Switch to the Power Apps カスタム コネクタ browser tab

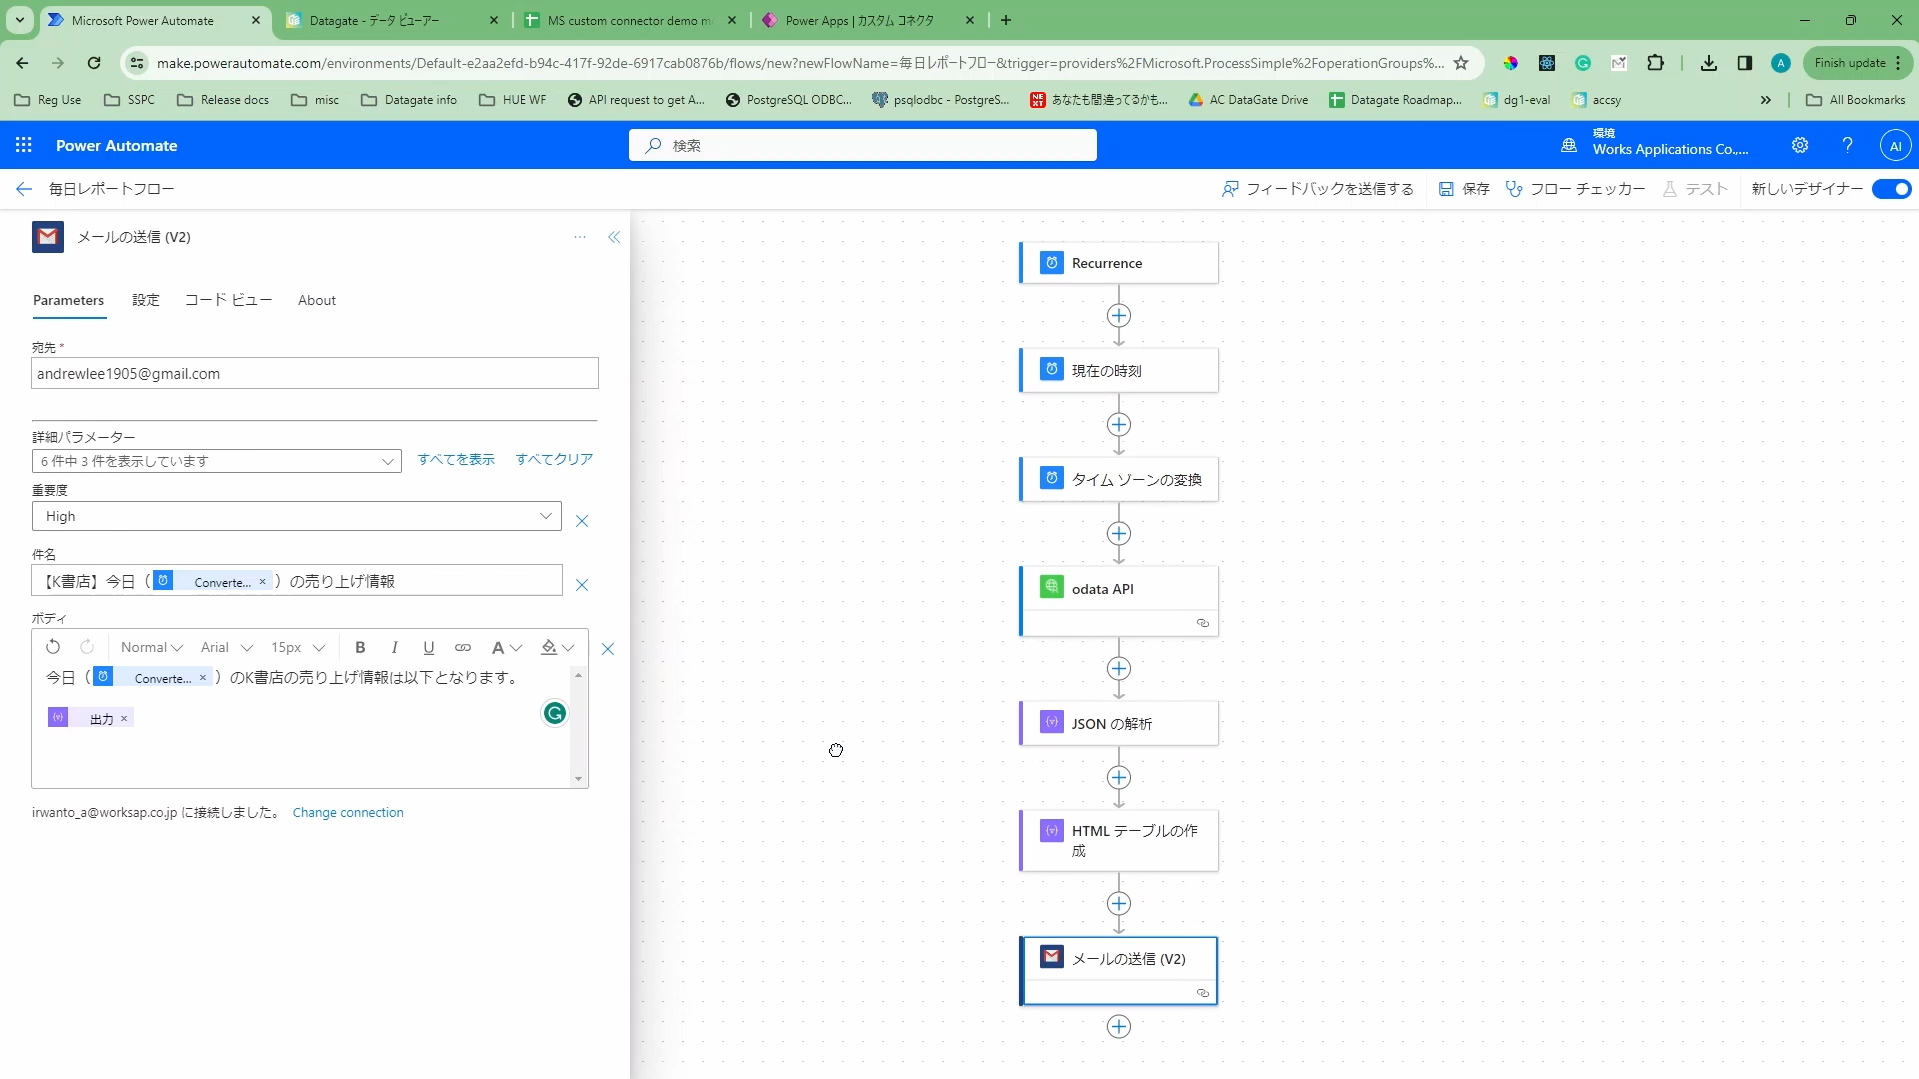click(868, 20)
